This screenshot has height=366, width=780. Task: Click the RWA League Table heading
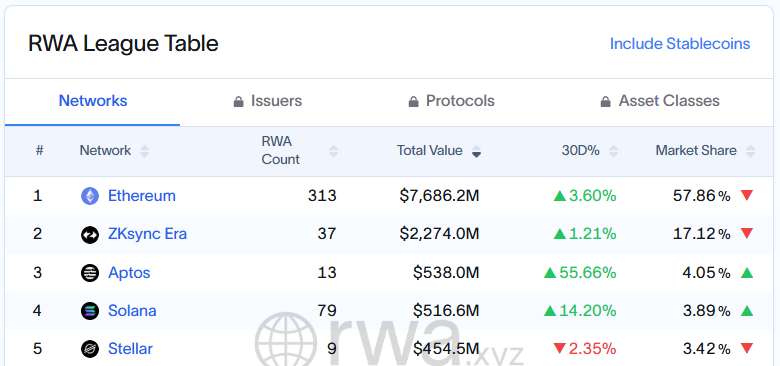pyautogui.click(x=123, y=44)
